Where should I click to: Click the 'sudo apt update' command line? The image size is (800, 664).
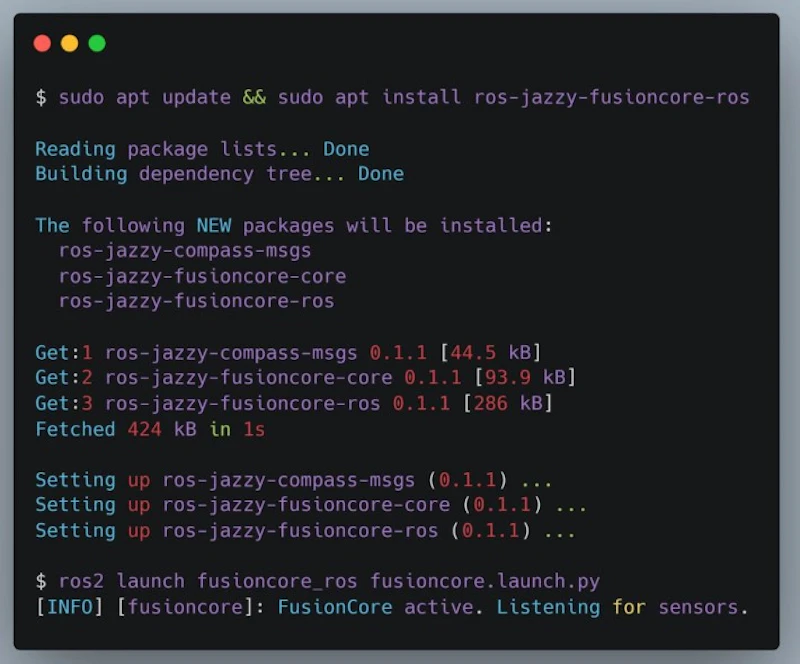[392, 97]
